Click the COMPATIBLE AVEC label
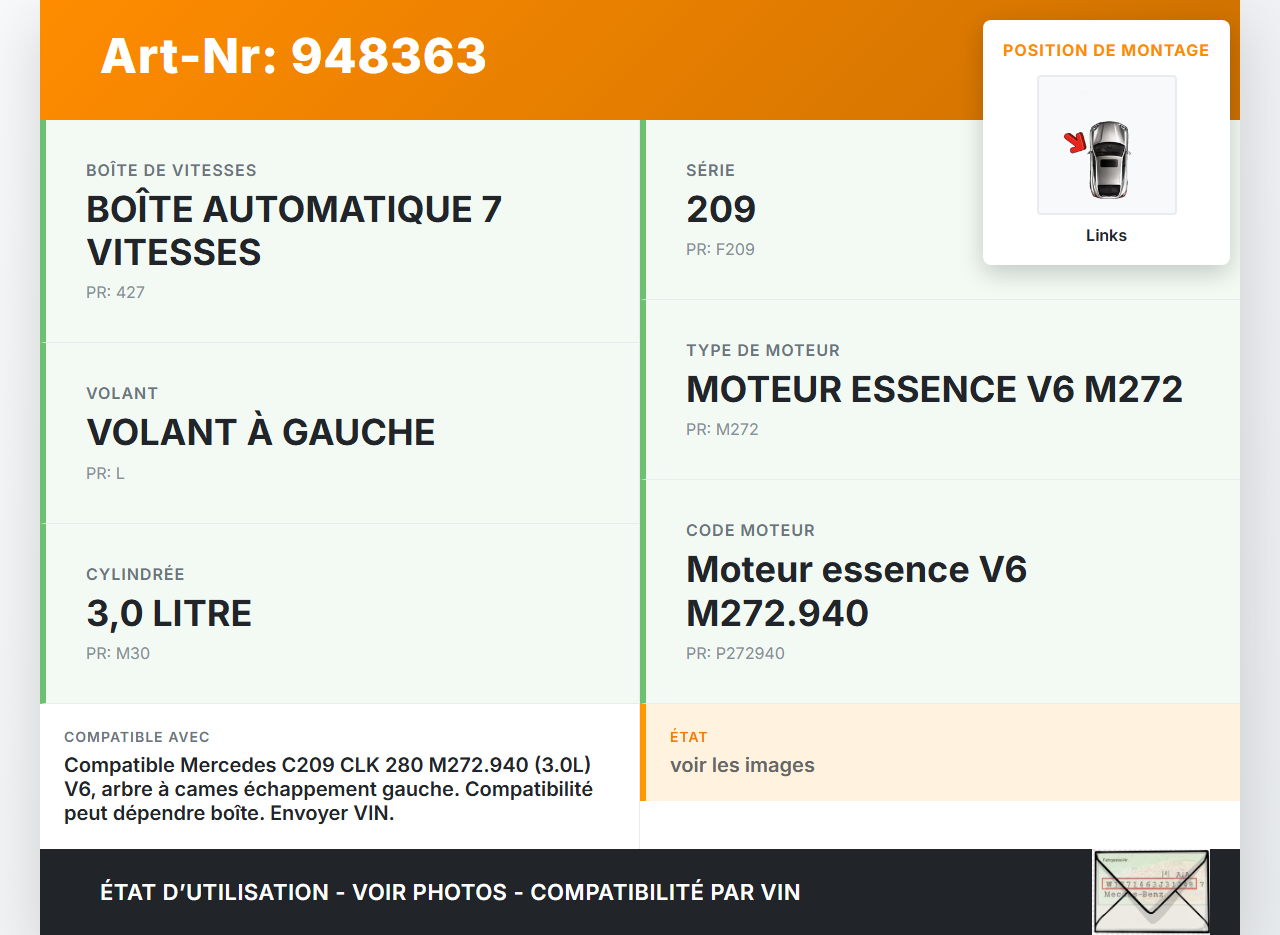 point(137,737)
